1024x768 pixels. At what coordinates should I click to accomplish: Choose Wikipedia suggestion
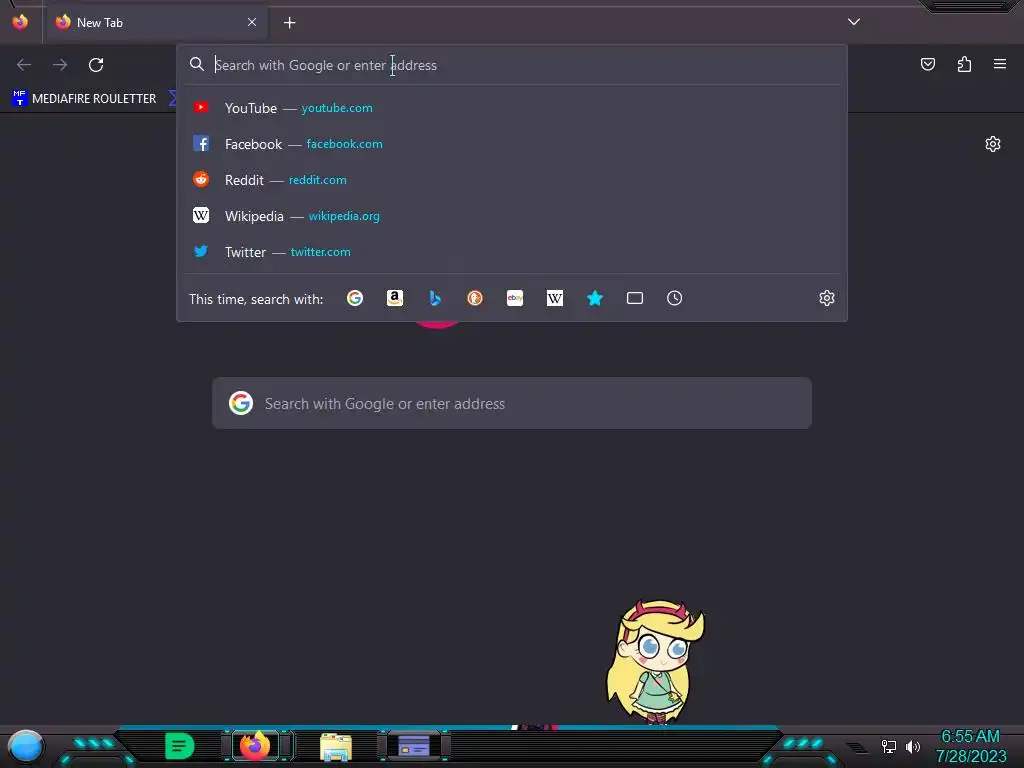click(x=512, y=216)
